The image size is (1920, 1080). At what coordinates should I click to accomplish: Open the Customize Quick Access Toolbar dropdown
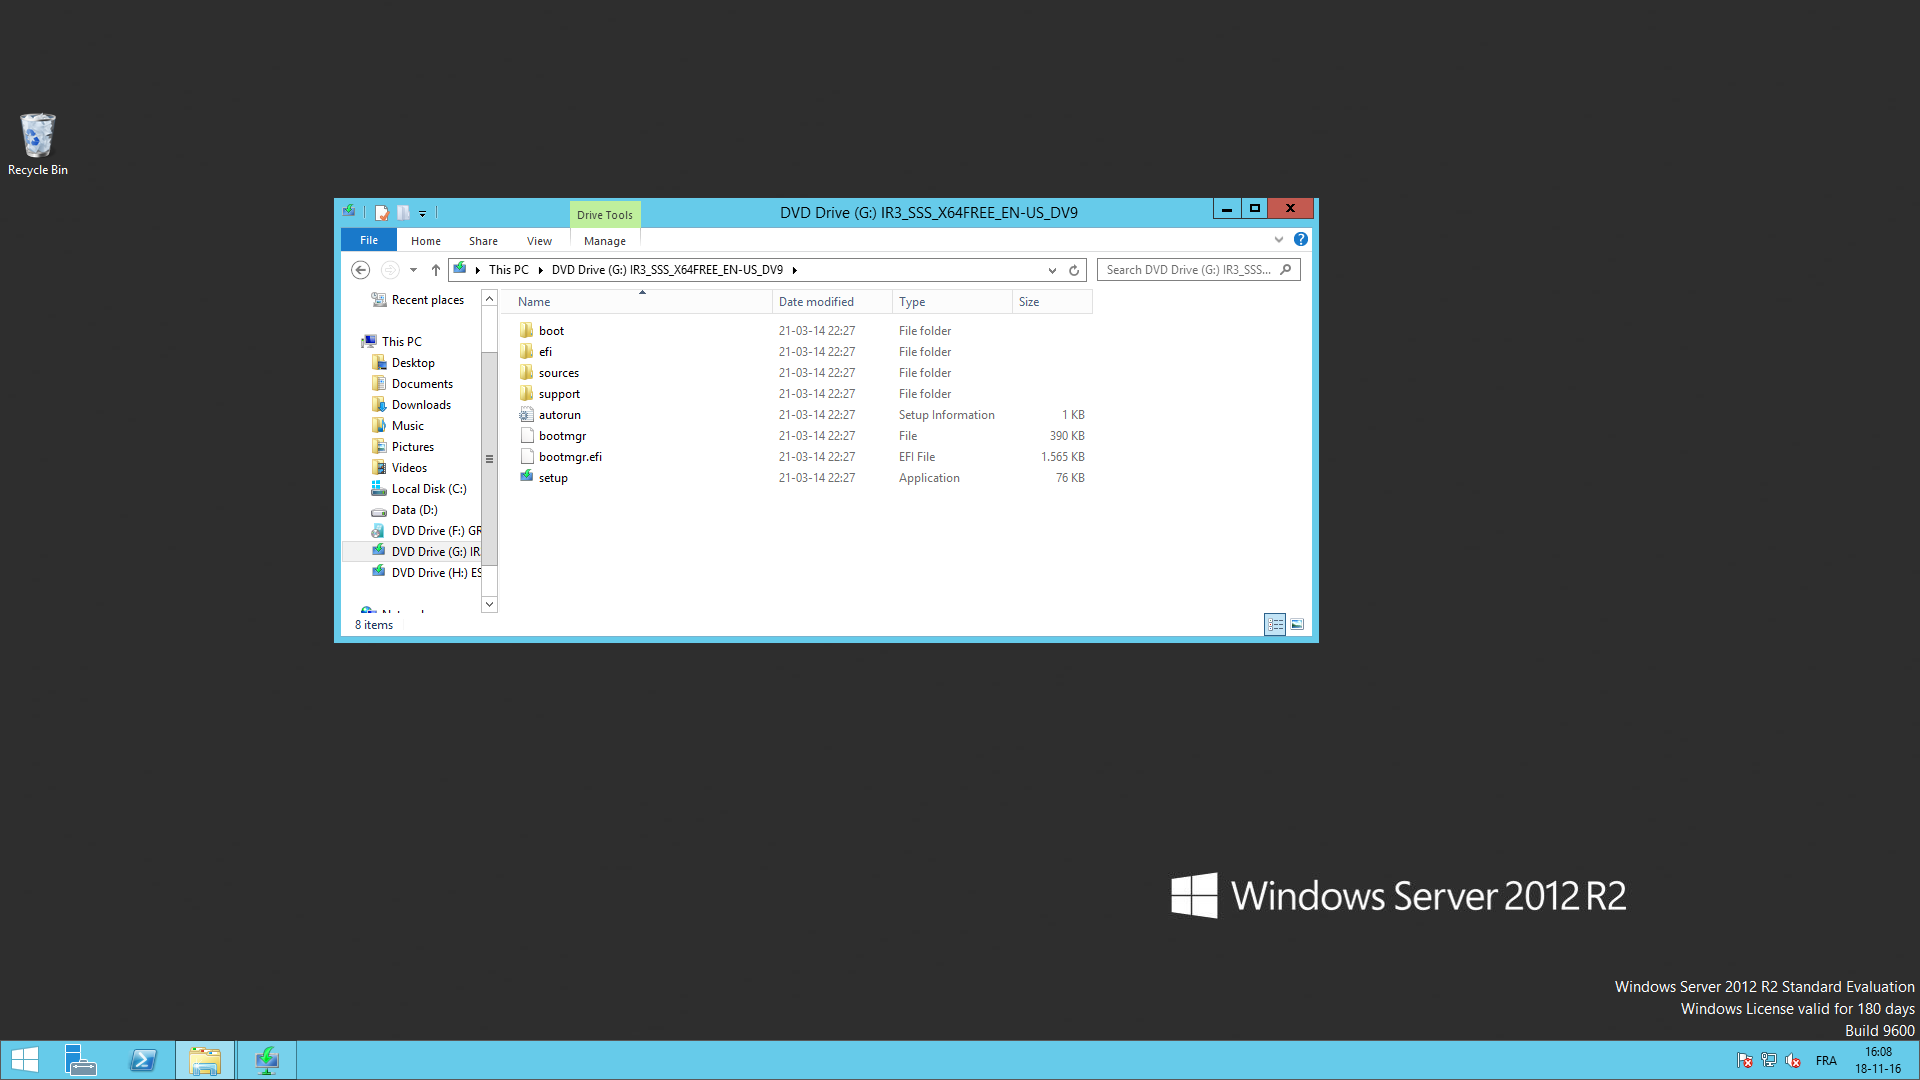pos(423,213)
